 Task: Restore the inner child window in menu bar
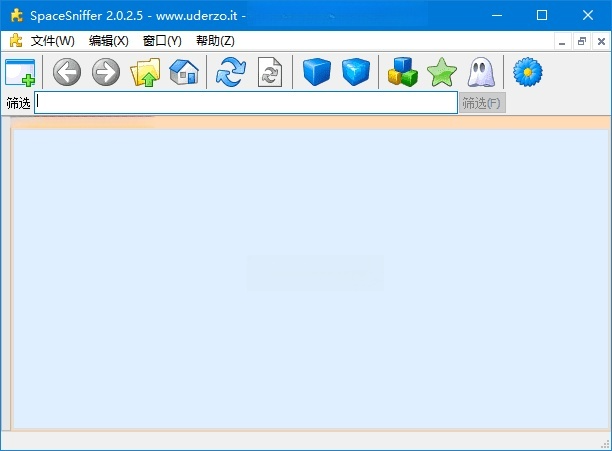[x=581, y=42]
